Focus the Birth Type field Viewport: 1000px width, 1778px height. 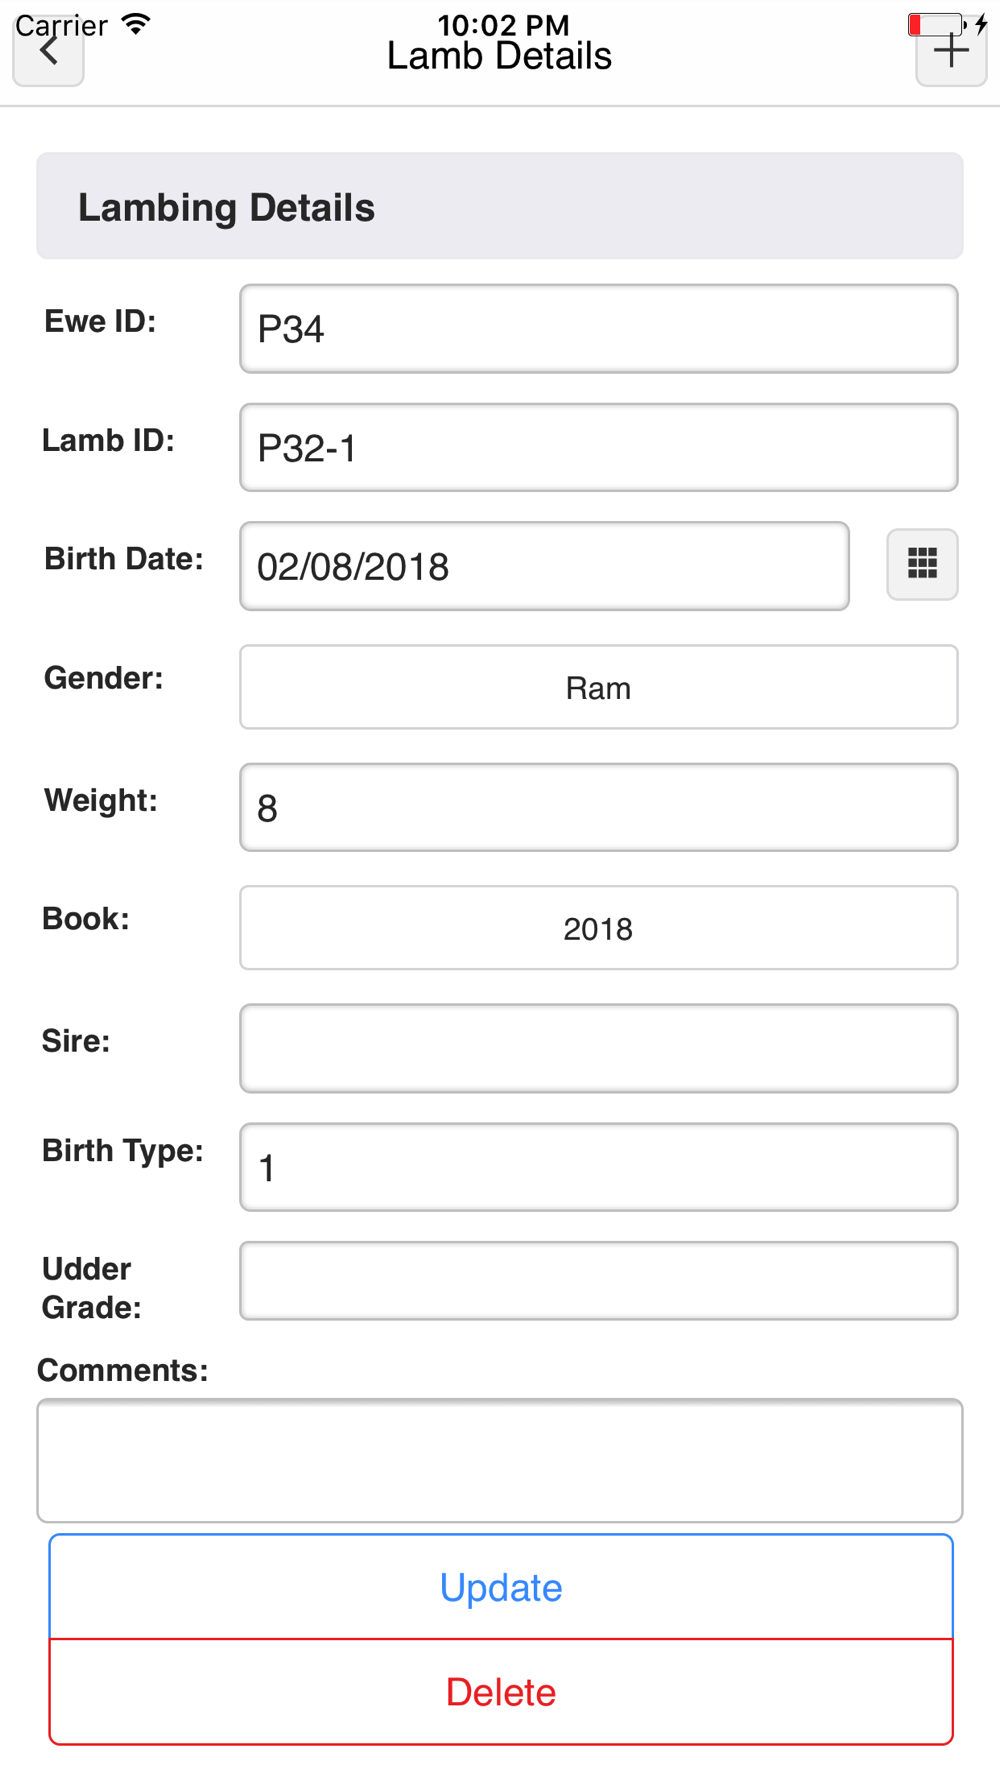point(598,1167)
